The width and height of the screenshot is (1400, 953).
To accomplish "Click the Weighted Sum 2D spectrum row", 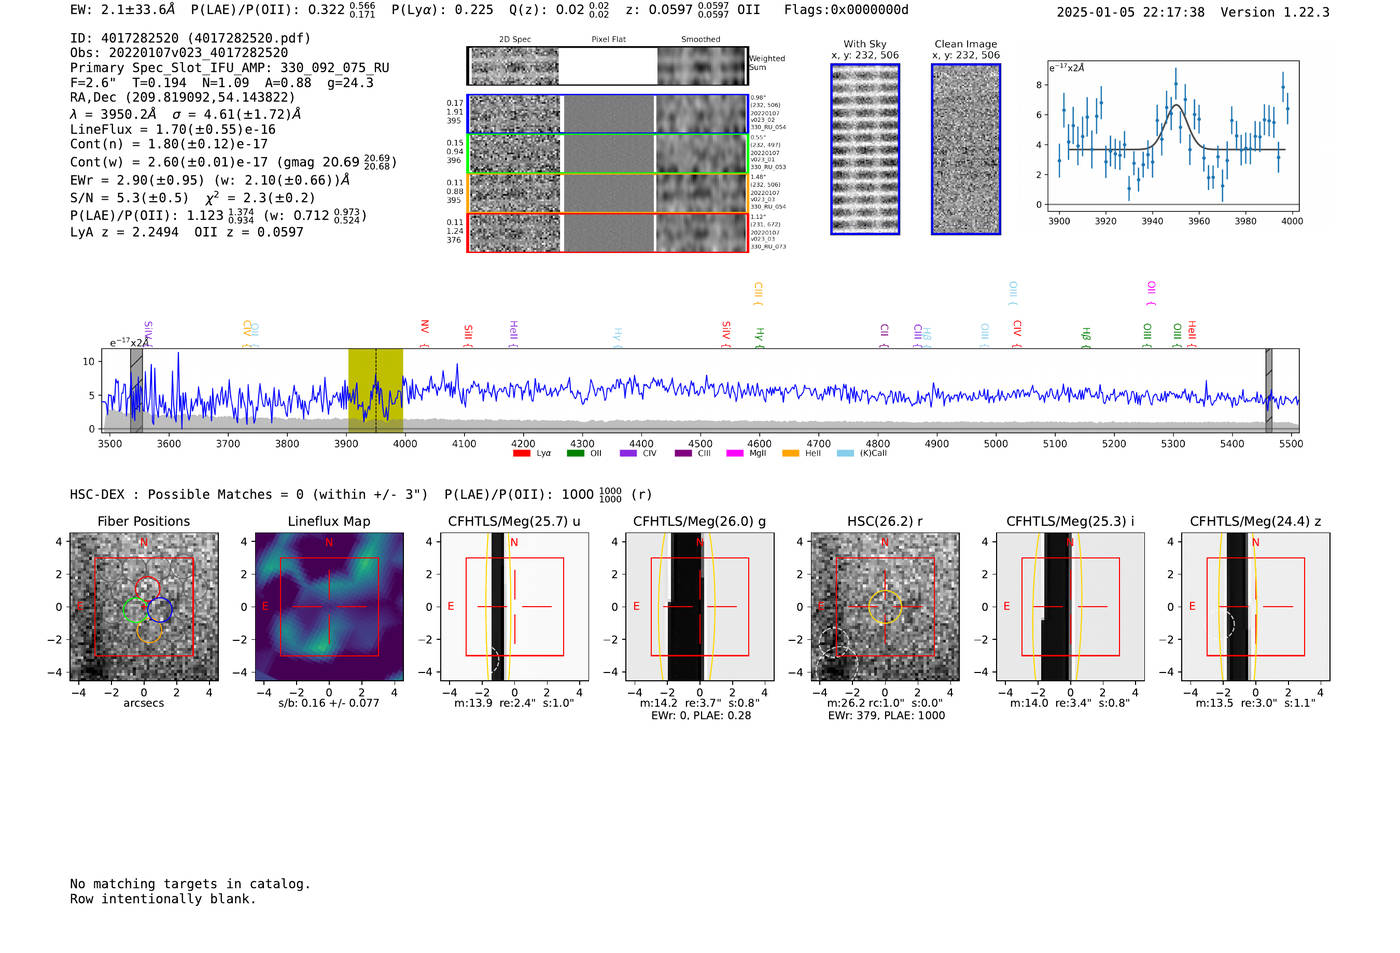I will pyautogui.click(x=608, y=66).
